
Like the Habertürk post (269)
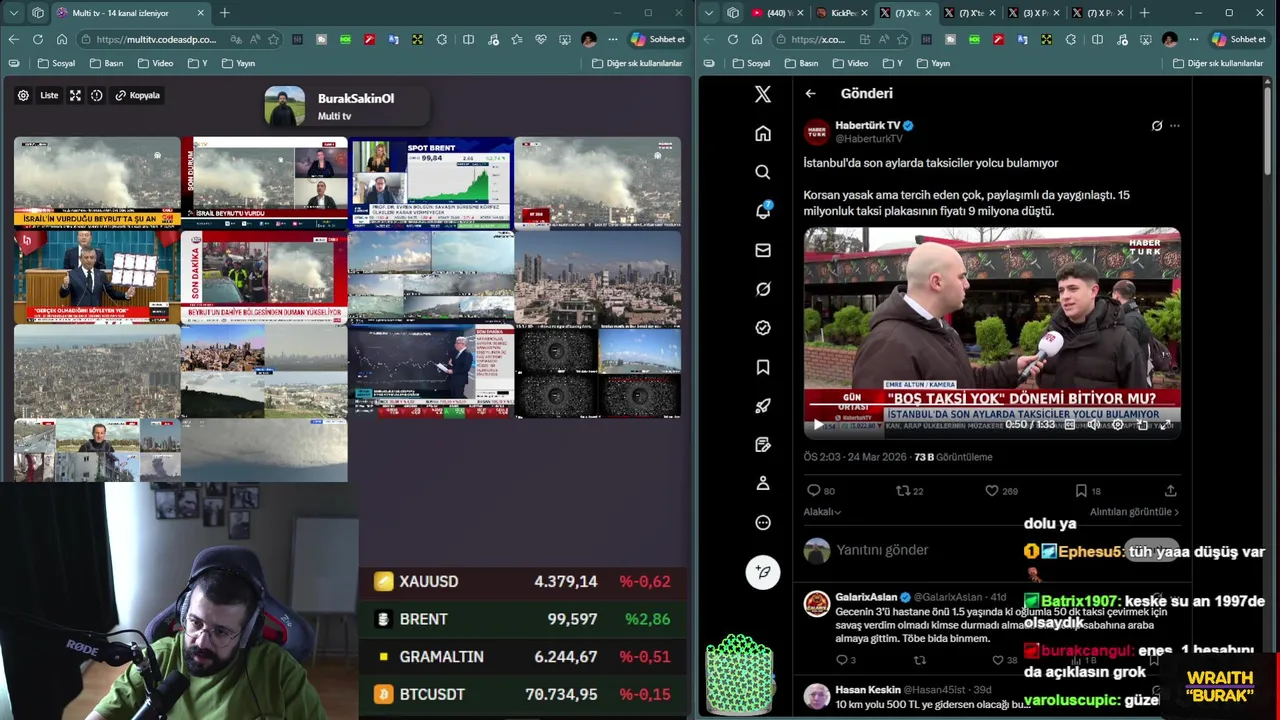1001,491
